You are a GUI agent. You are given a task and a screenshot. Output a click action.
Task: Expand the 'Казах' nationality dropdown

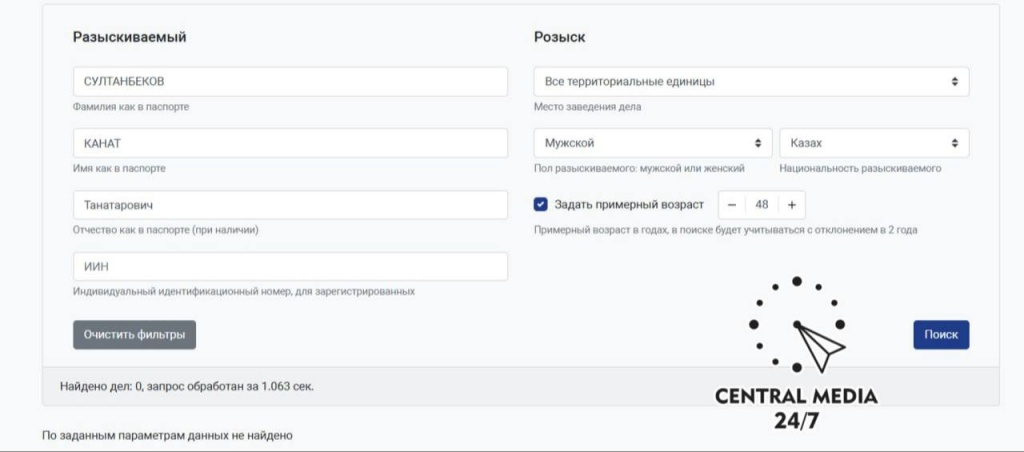(x=874, y=143)
